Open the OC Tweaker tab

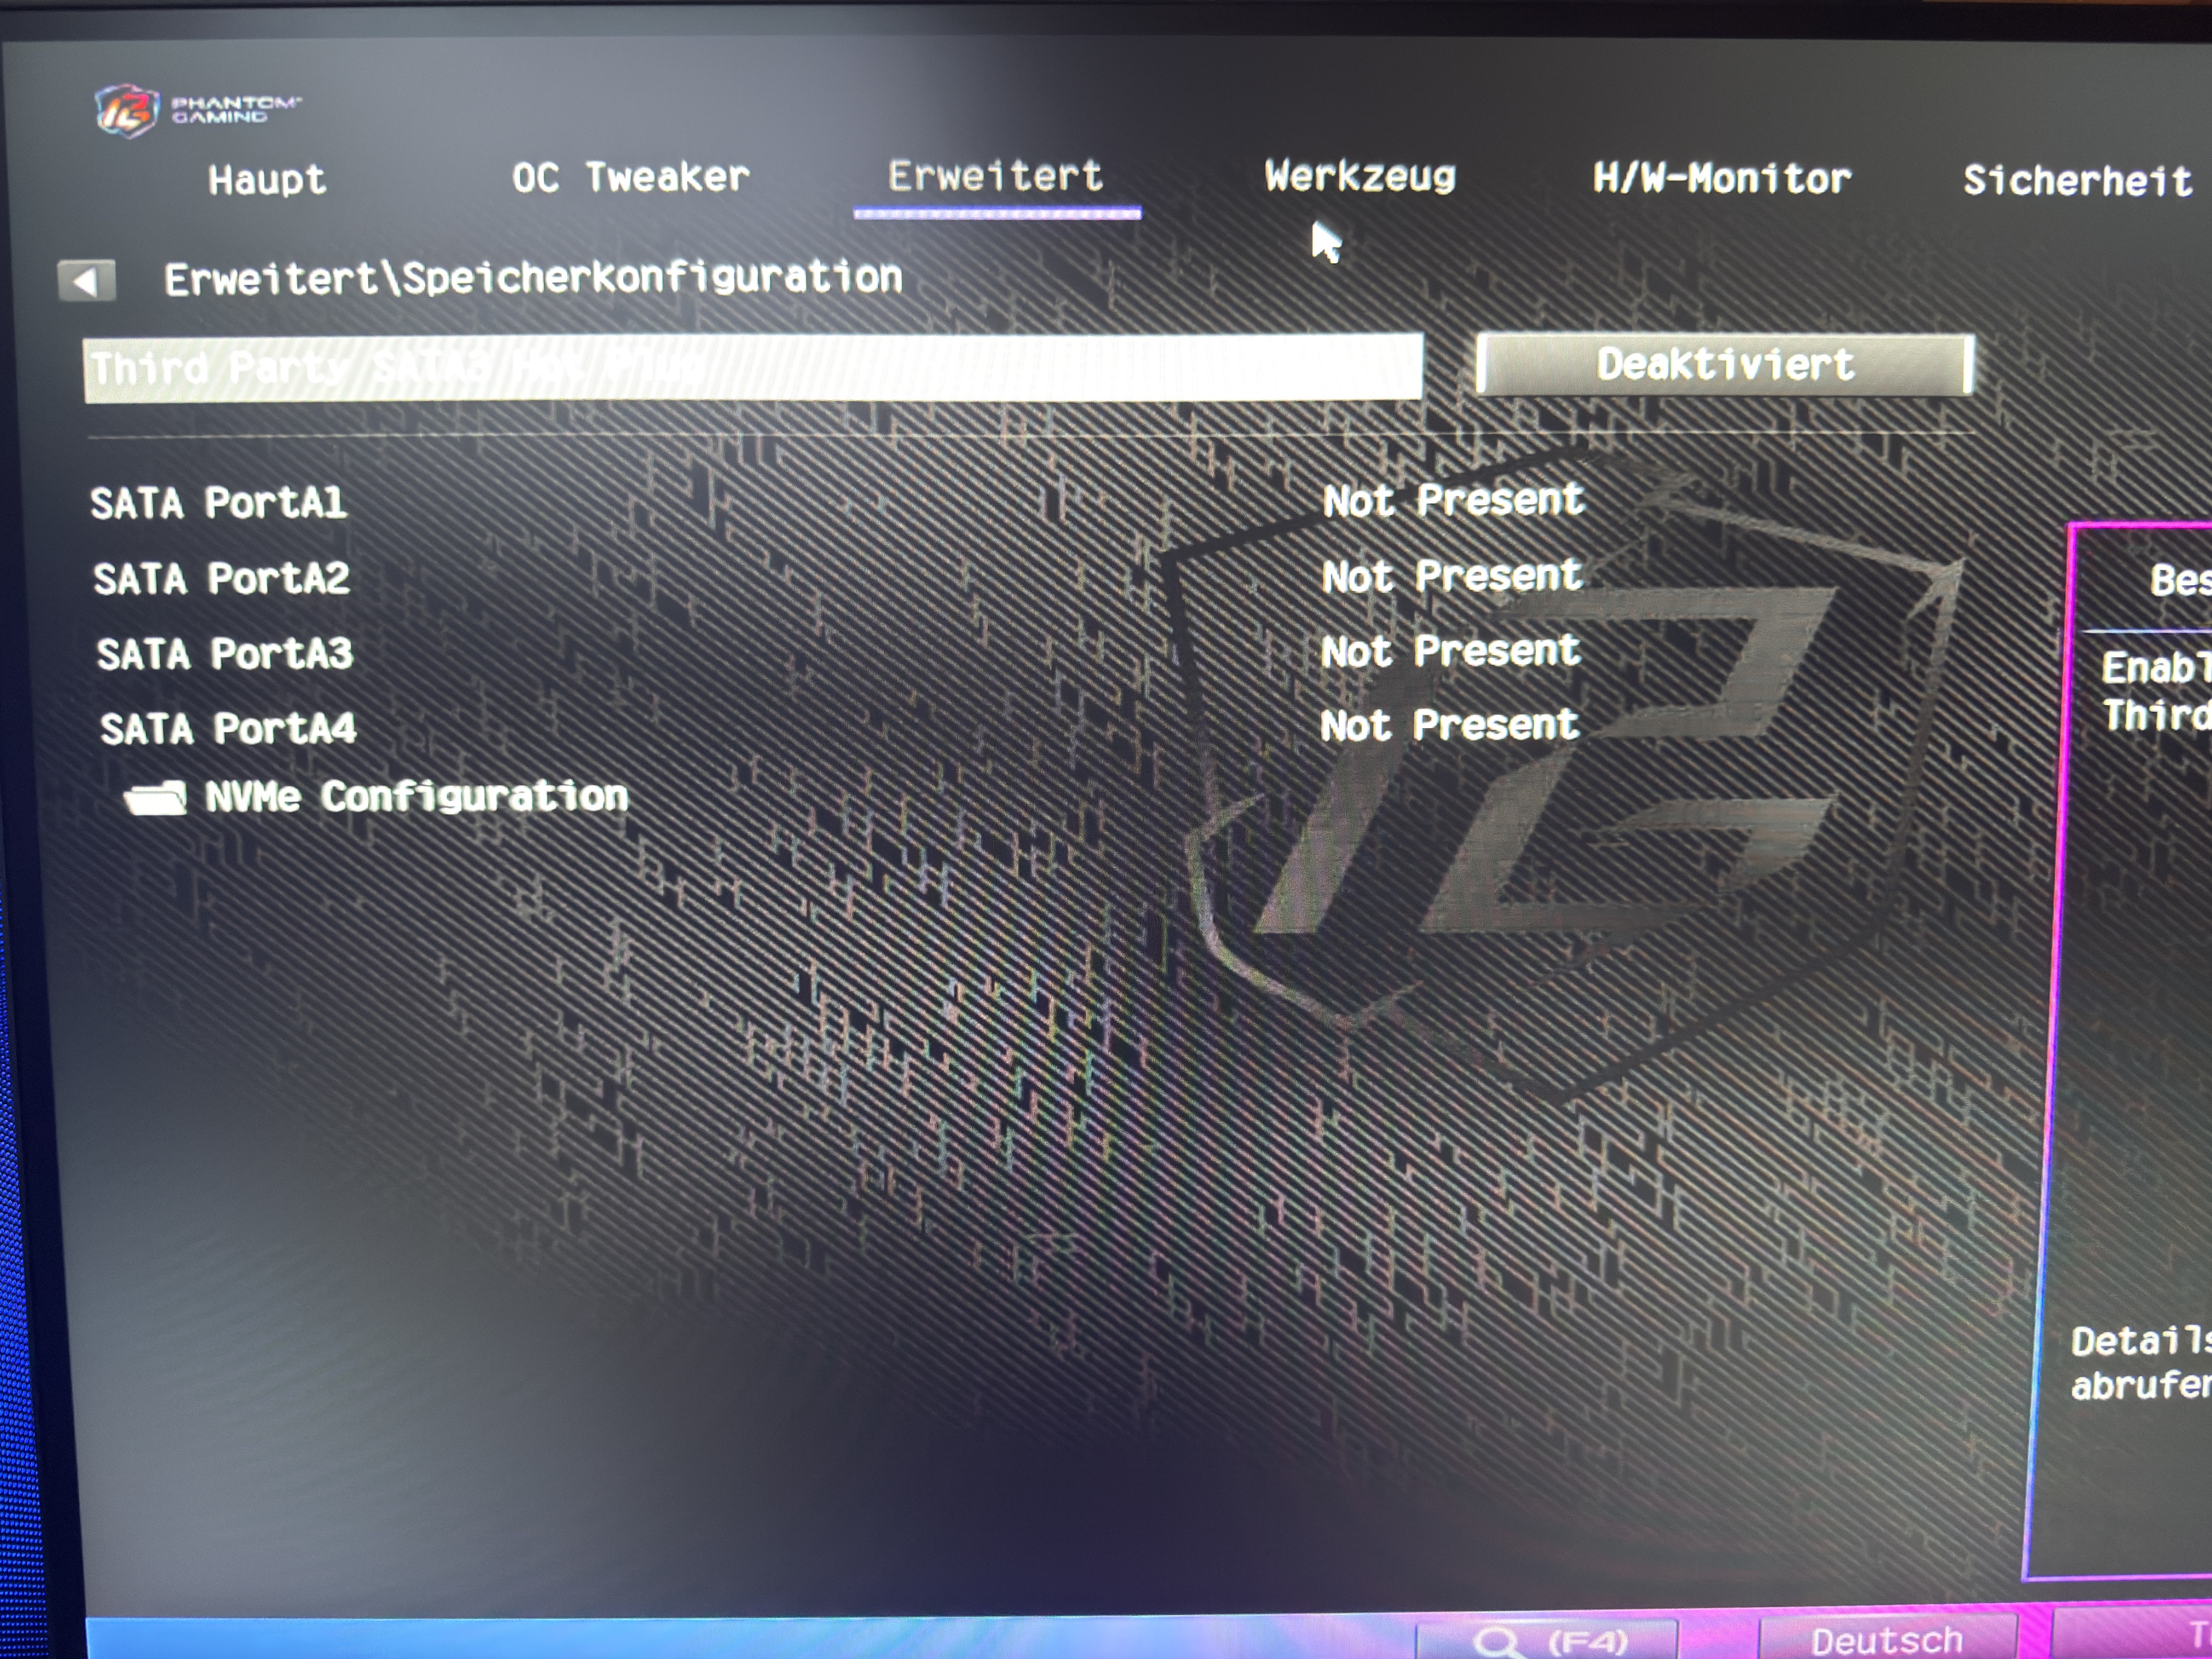pyautogui.click(x=630, y=178)
